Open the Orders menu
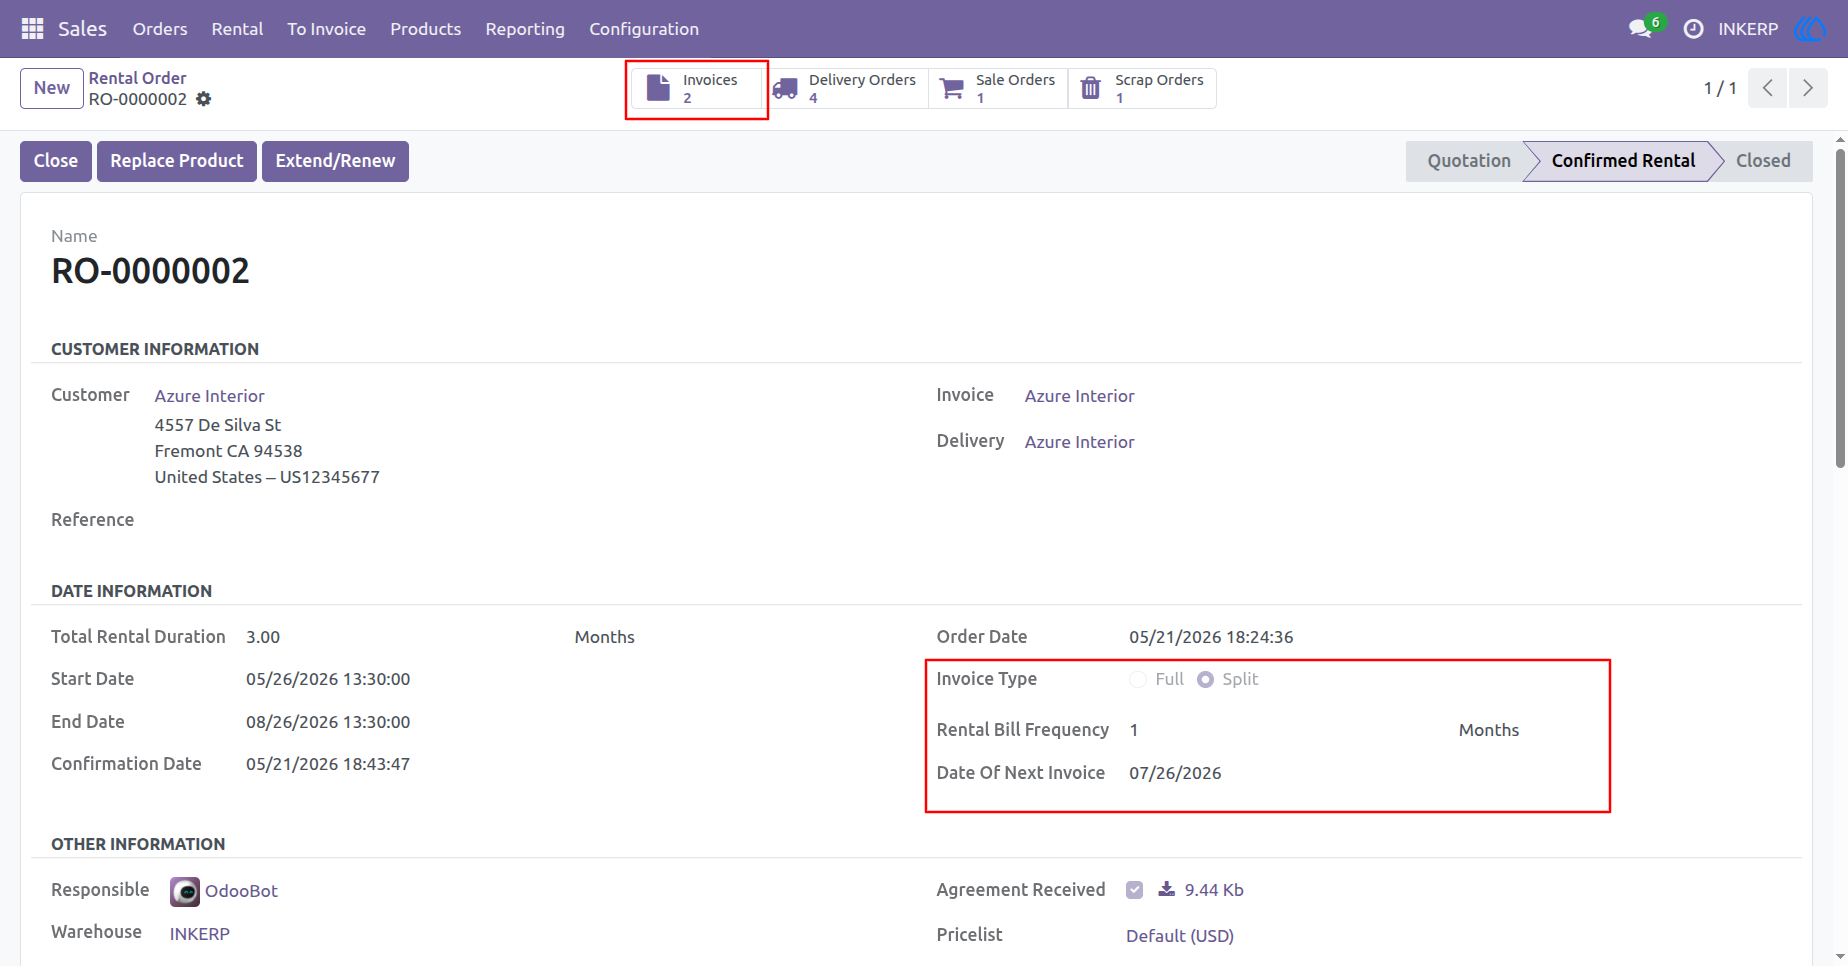Screen dimensions: 1848x966 [160, 29]
